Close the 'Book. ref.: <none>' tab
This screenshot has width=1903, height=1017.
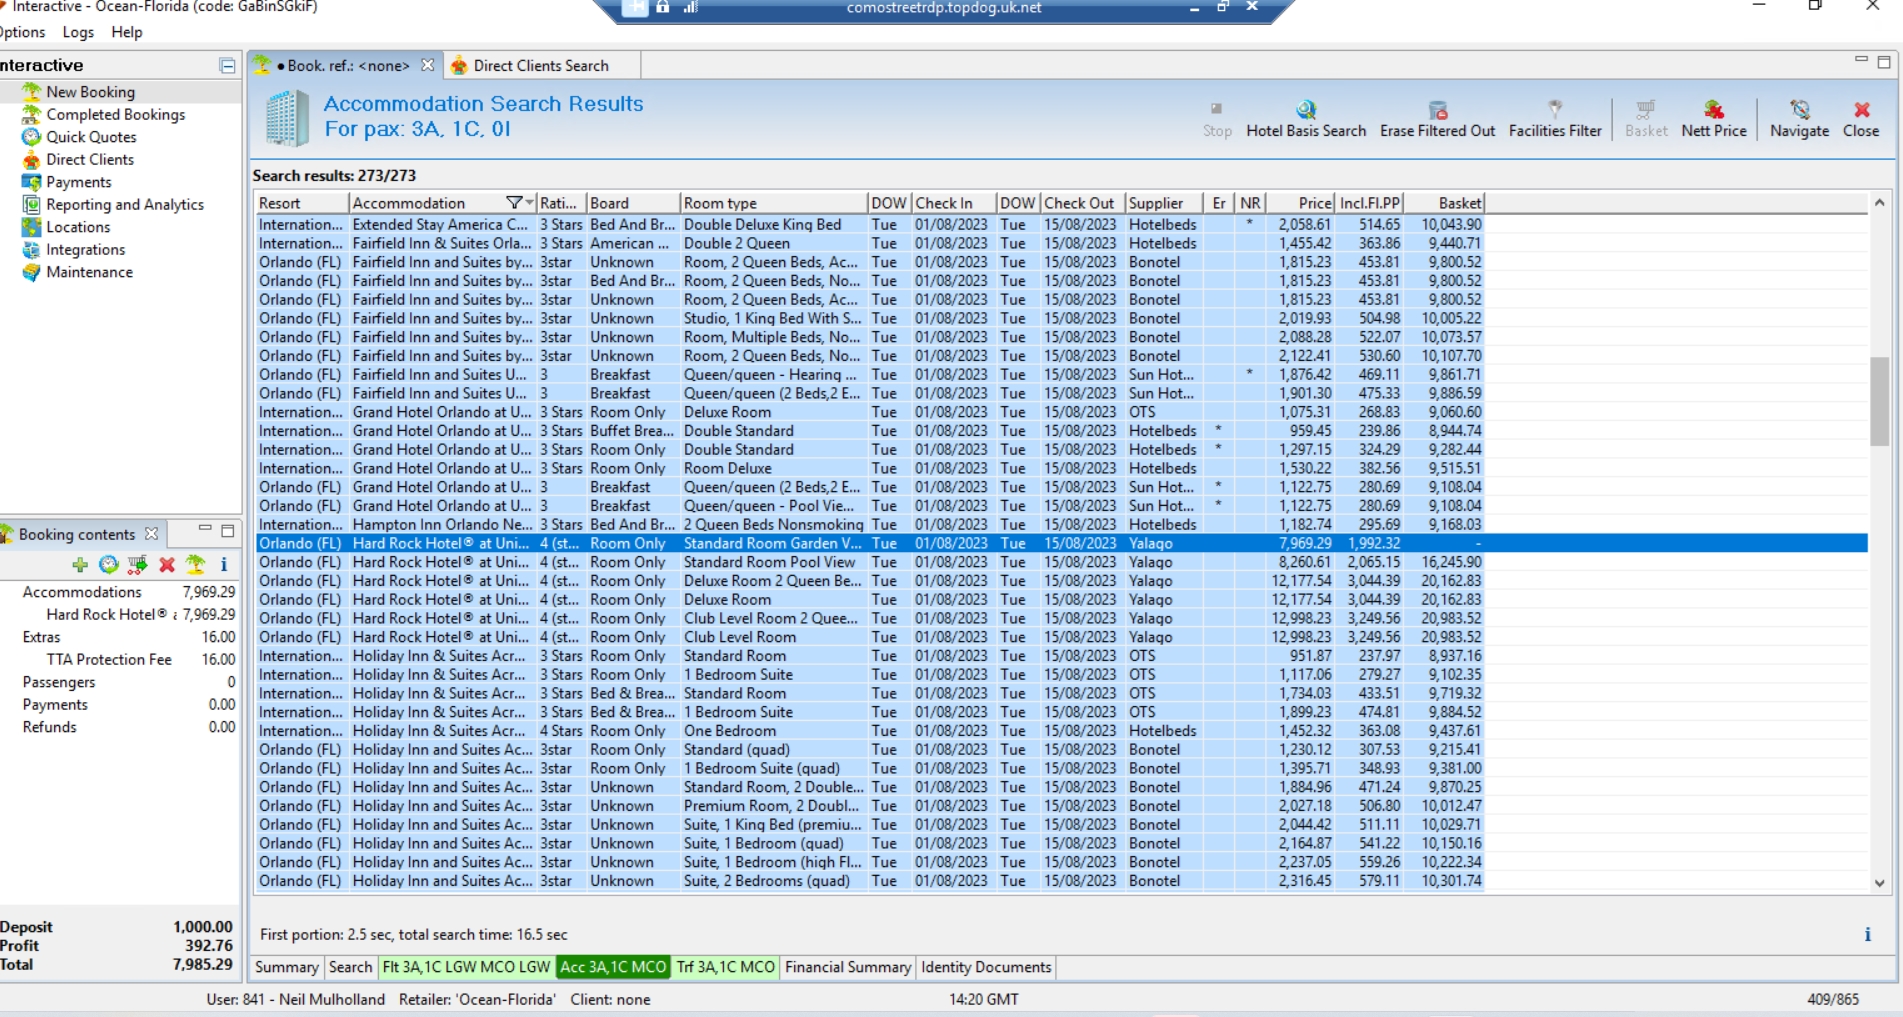pyautogui.click(x=428, y=65)
